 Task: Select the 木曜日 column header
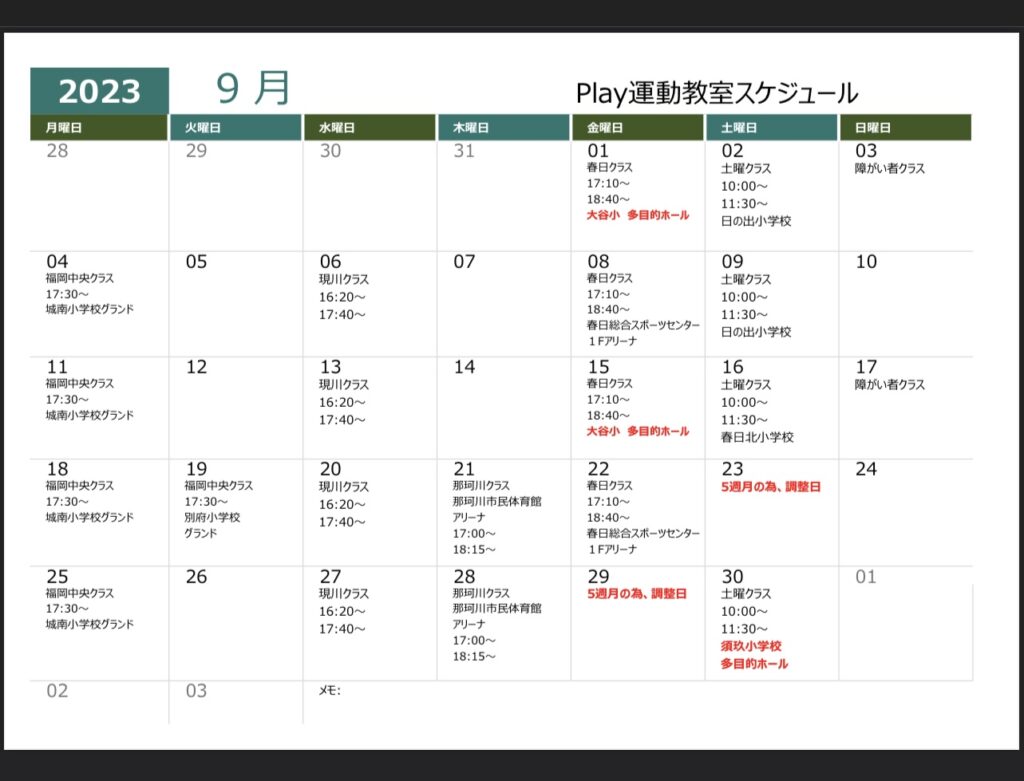[x=504, y=127]
